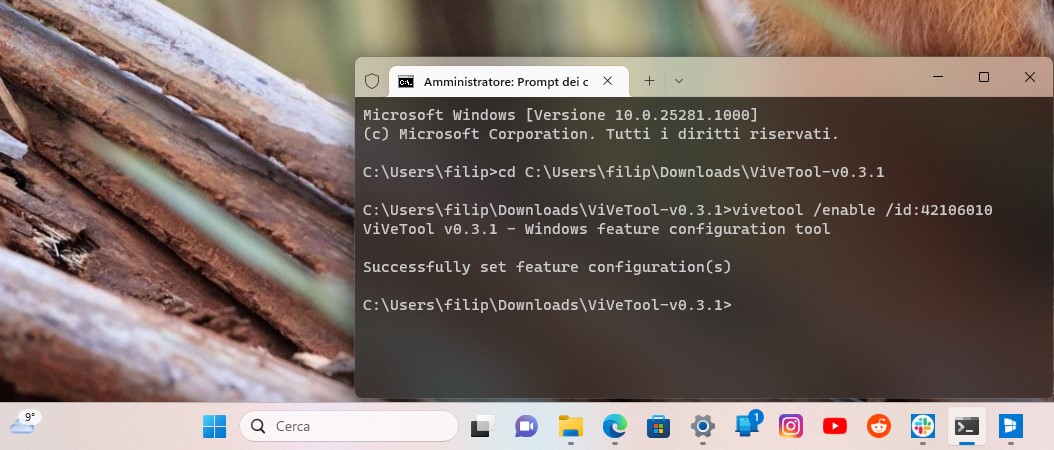Open Microsoft Store from taskbar
Viewport: 1054px width, 450px height.
(658, 426)
